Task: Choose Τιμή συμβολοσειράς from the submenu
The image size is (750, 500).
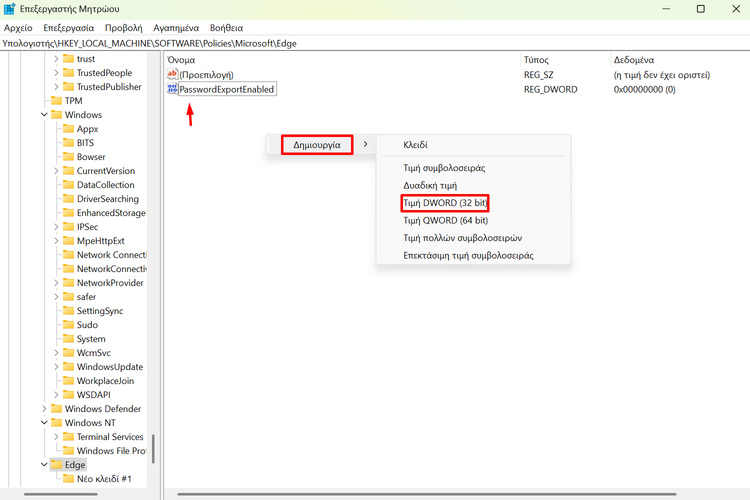Action: 444,168
